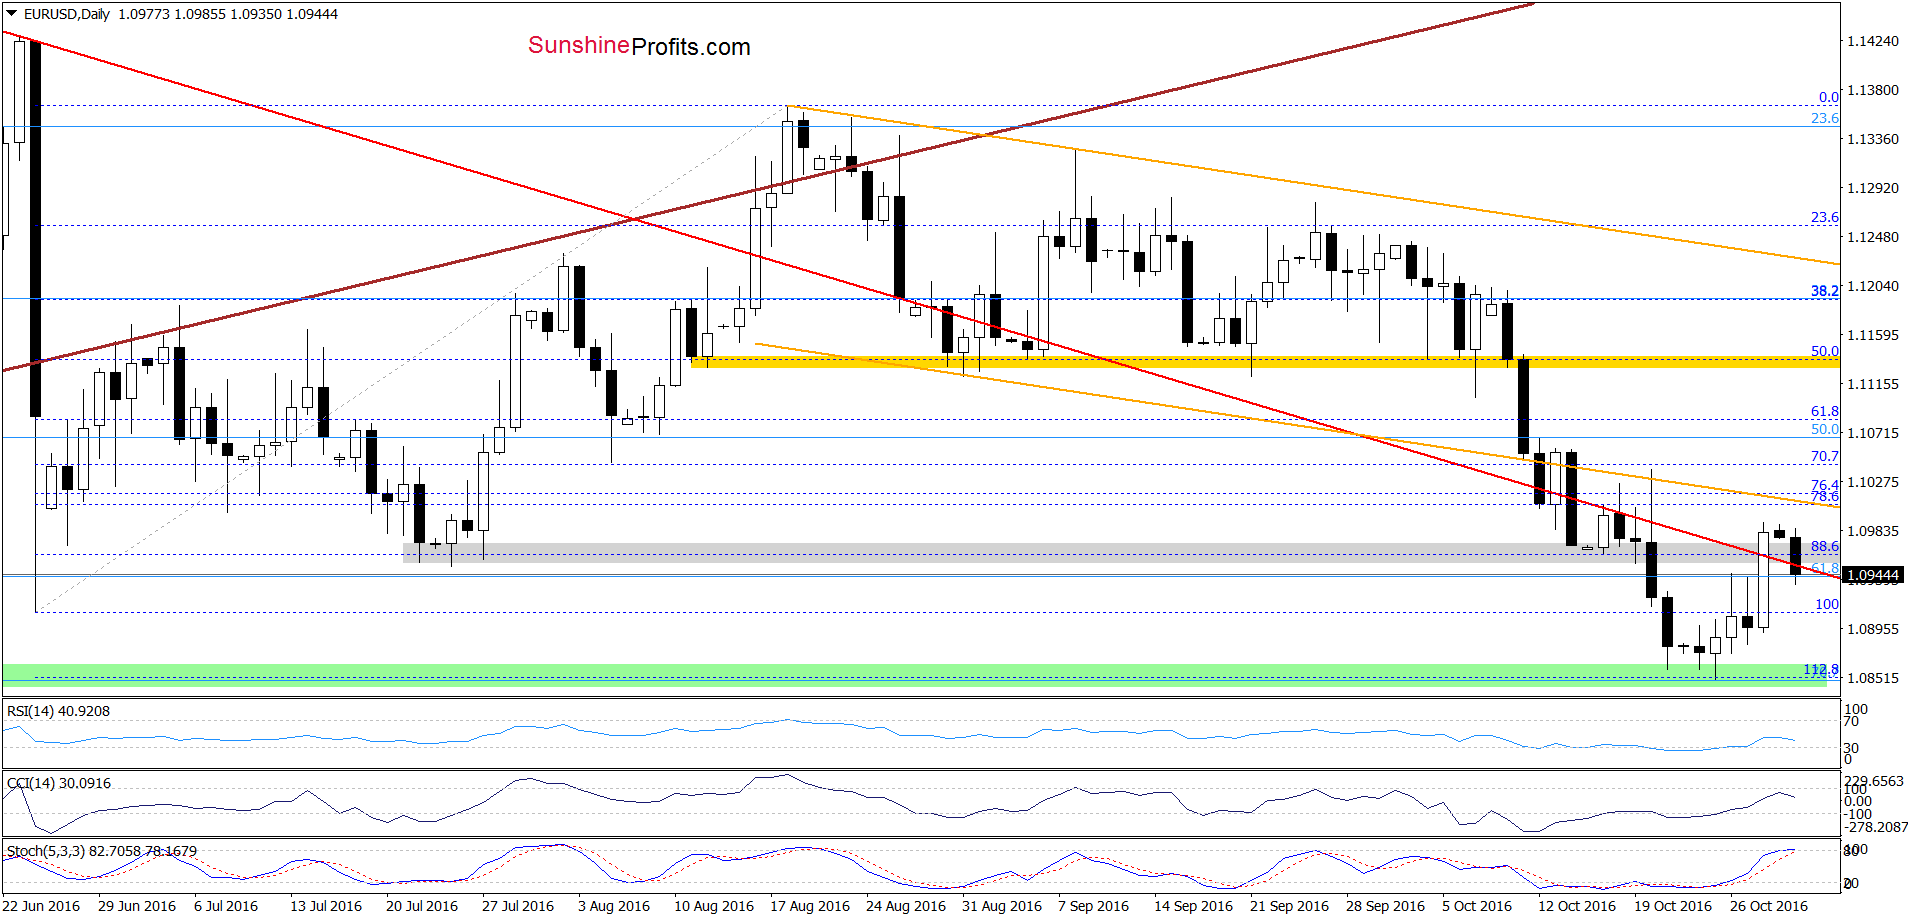1908x920 pixels.
Task: Select the green support zone rectangle
Action: pos(915,675)
